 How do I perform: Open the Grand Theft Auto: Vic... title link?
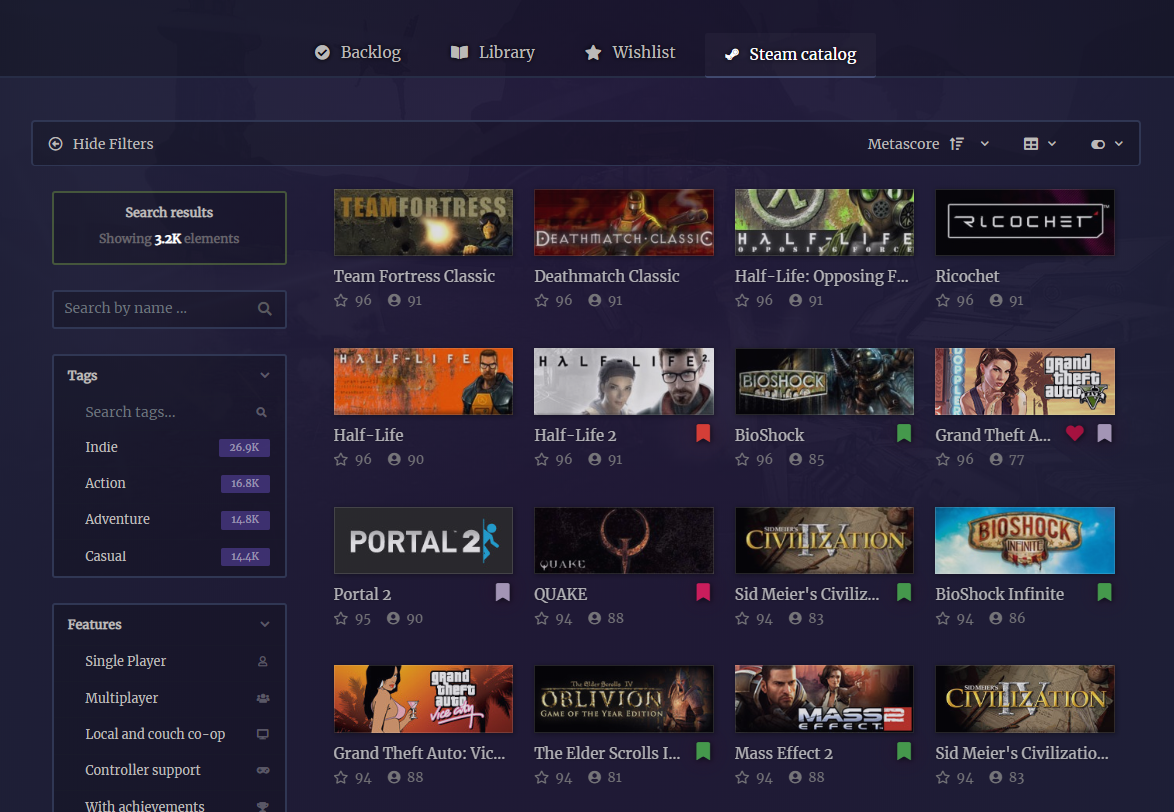coord(419,753)
